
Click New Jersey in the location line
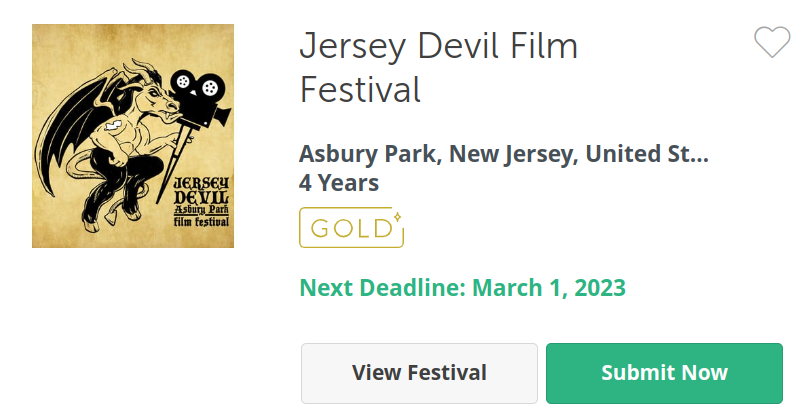tap(514, 154)
